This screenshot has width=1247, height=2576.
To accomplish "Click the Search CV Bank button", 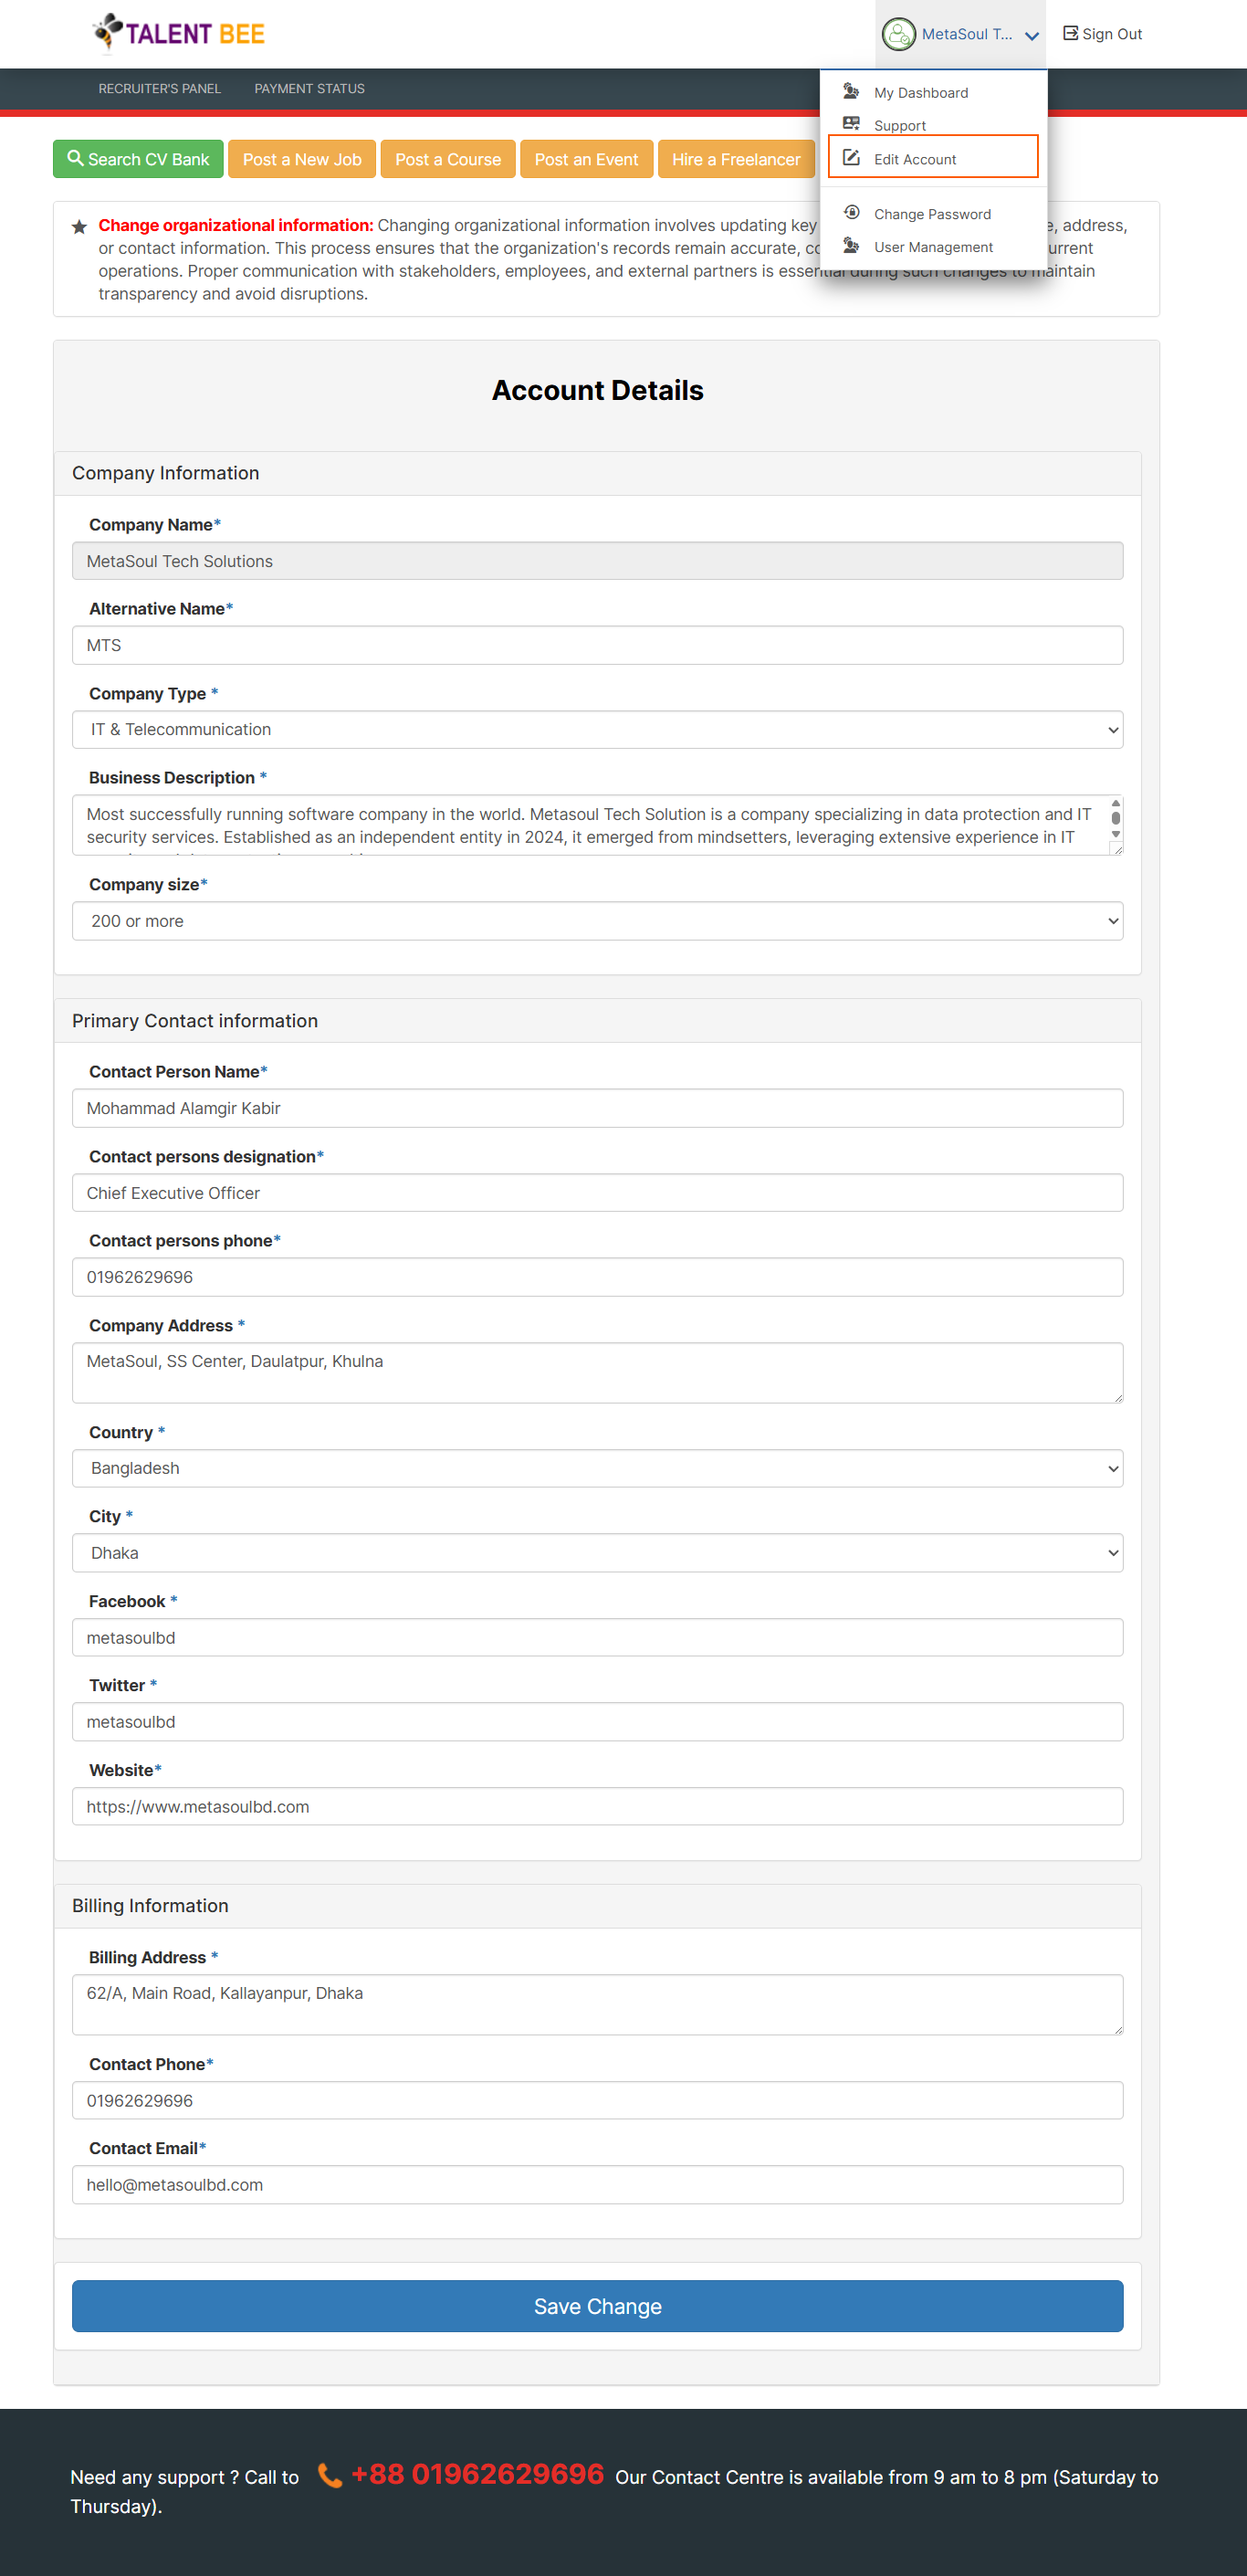I will [138, 159].
